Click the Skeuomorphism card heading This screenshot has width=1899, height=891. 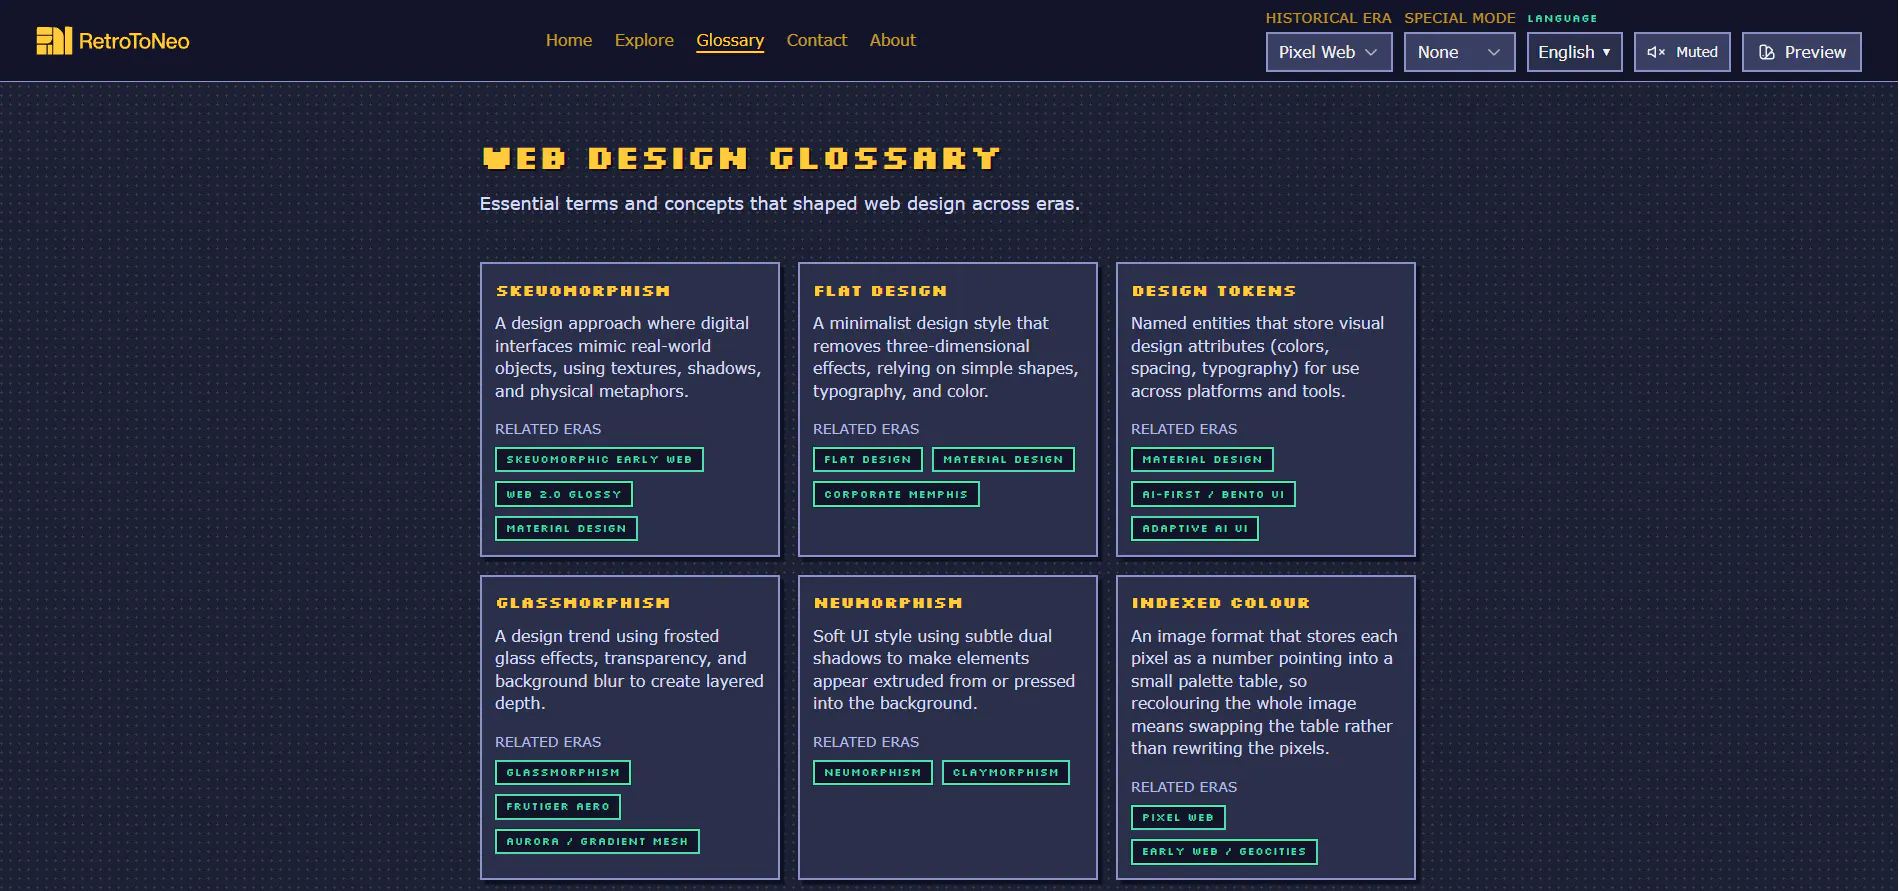click(x=583, y=291)
